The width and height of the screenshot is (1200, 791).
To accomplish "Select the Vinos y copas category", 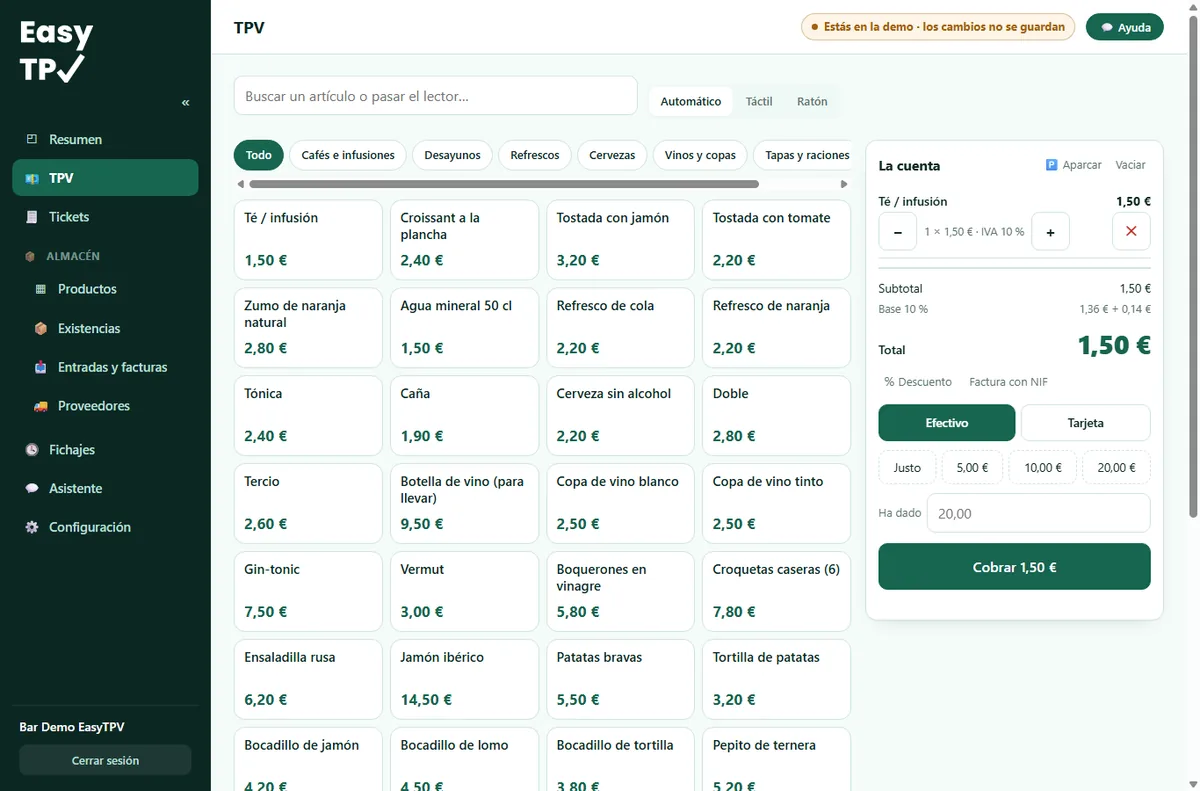I will tap(700, 155).
